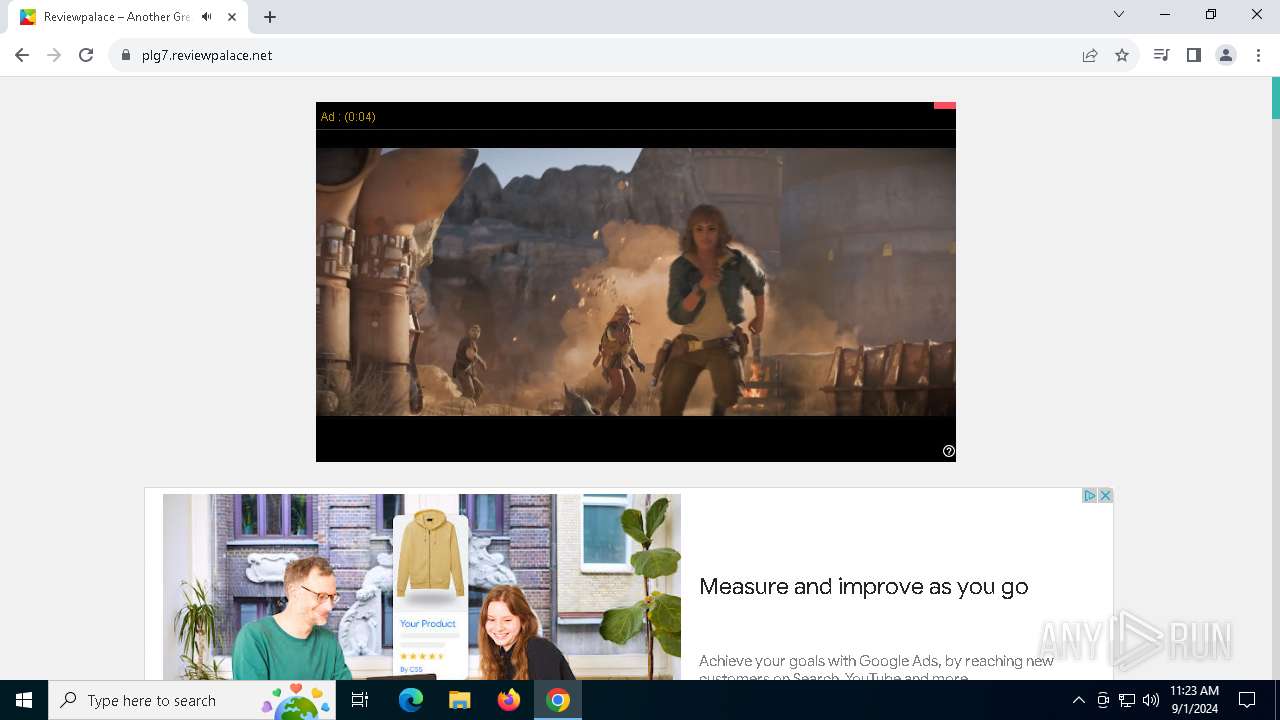Viewport: 1280px width, 720px height.
Task: Click the video ad player
Action: point(636,282)
